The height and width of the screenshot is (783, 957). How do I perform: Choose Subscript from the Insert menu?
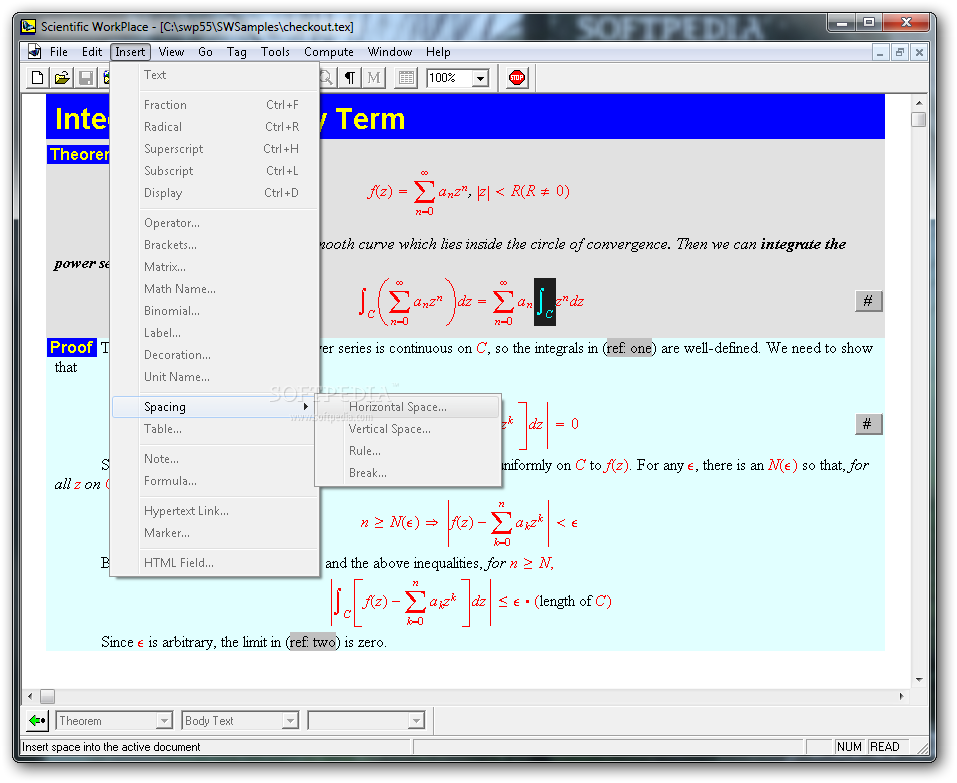[215, 171]
